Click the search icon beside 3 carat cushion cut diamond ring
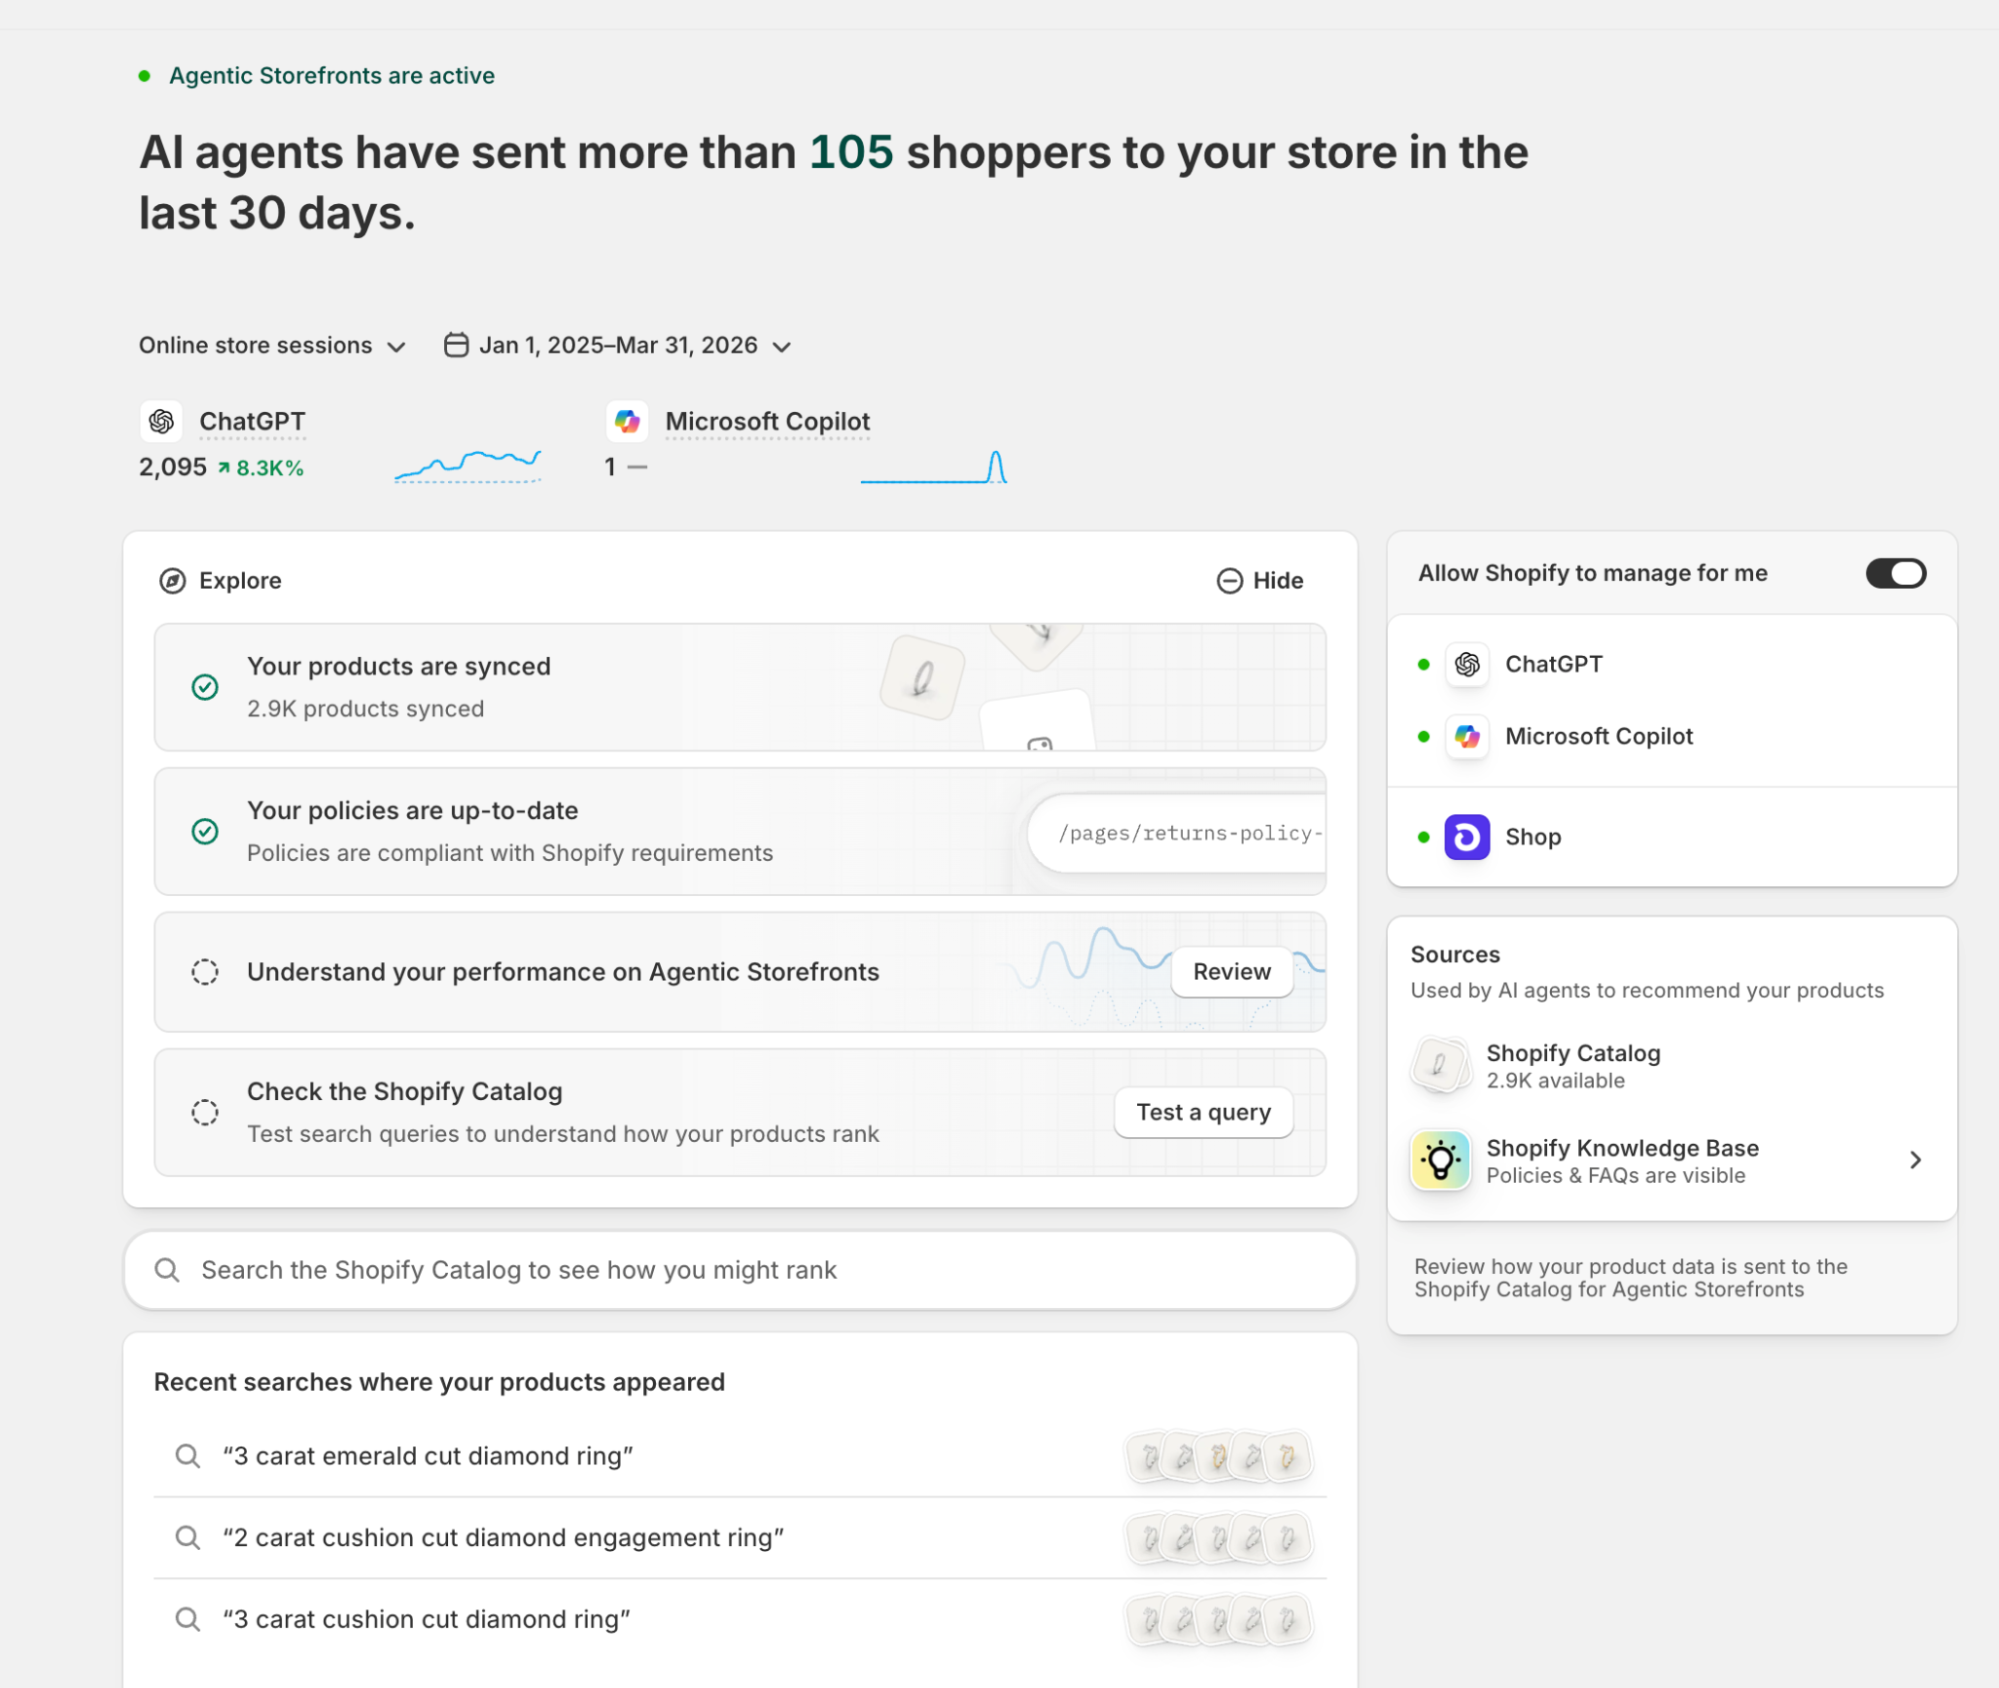Viewport: 1999px width, 1688px height. pyautogui.click(x=188, y=1619)
